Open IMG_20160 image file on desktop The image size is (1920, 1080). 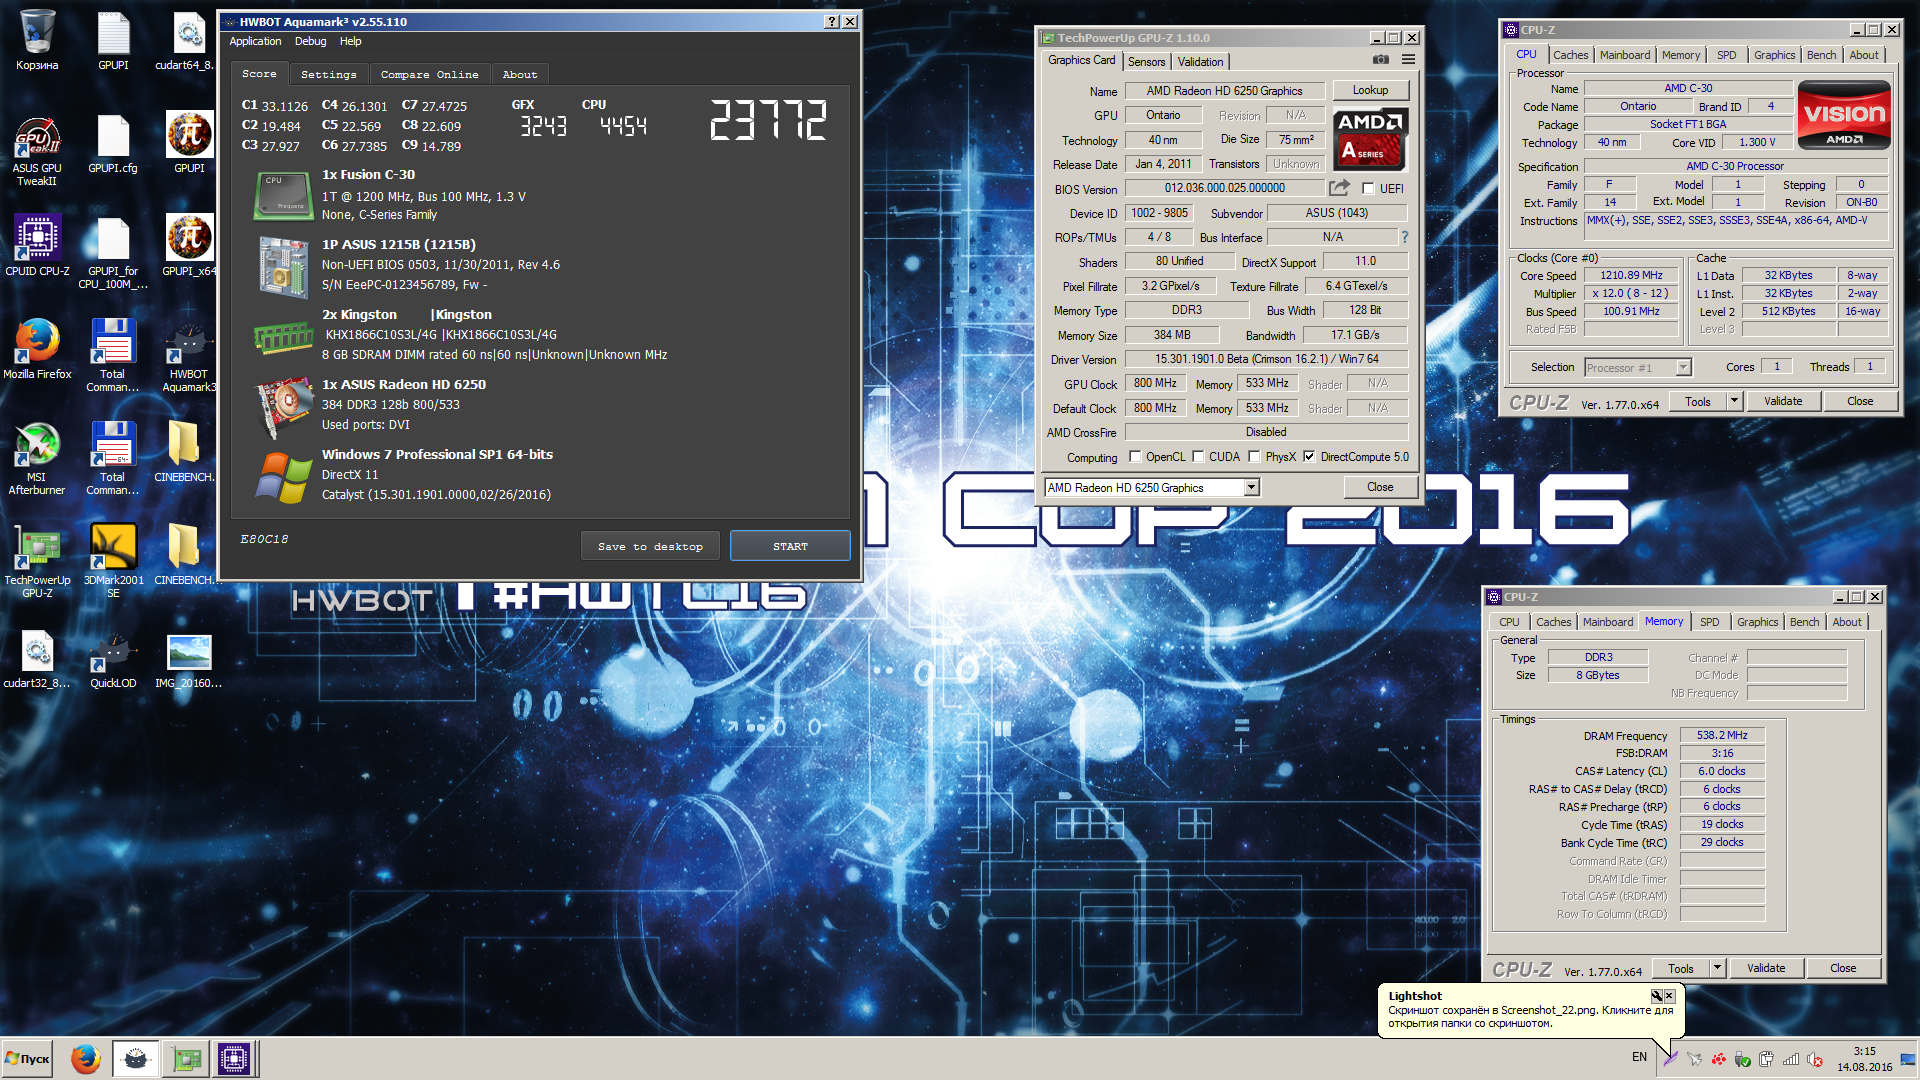(189, 661)
